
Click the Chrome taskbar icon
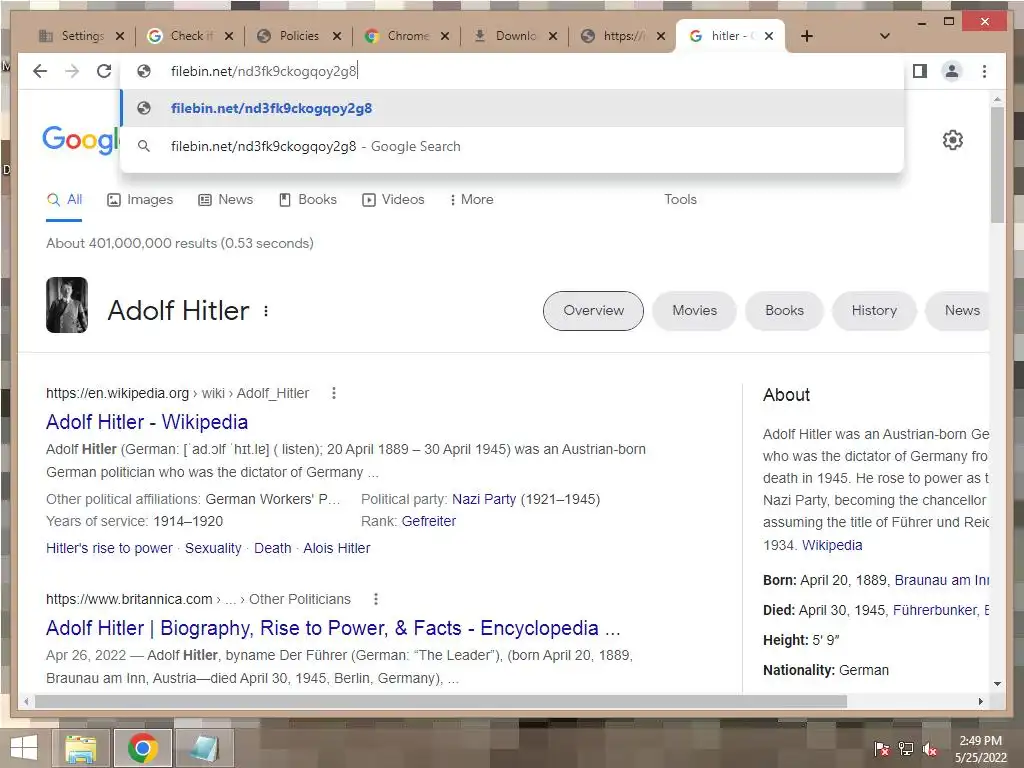pos(142,748)
